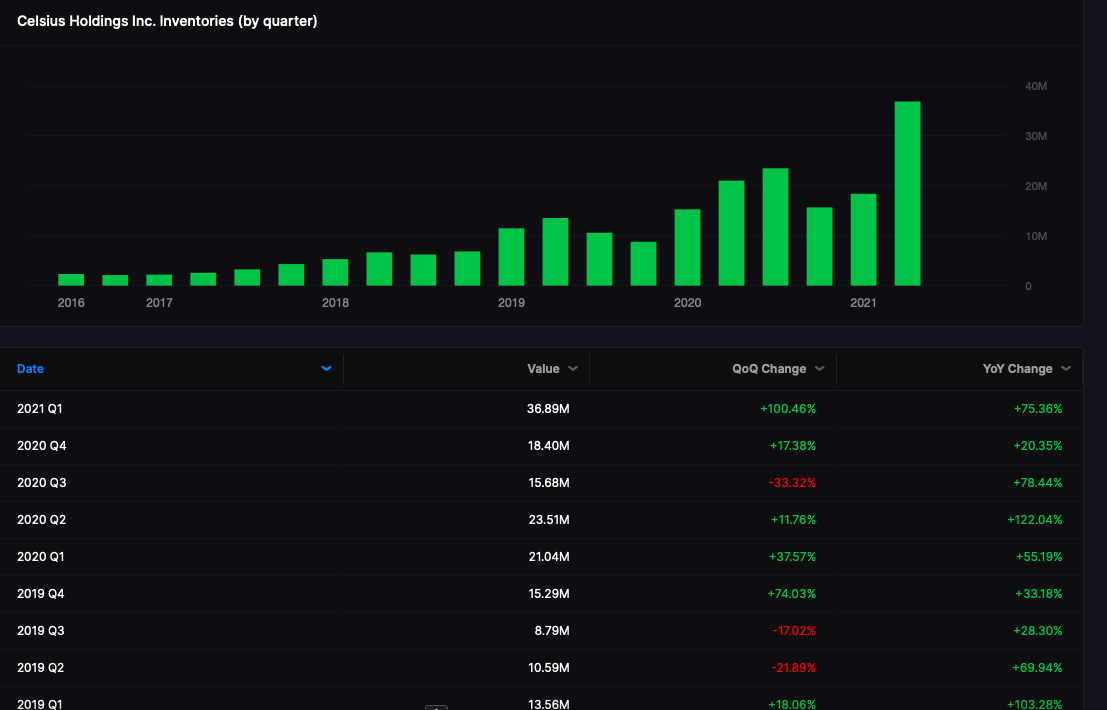Viewport: 1107px width, 710px height.
Task: Click the chart bar above the 2019 label
Action: click(x=511, y=257)
